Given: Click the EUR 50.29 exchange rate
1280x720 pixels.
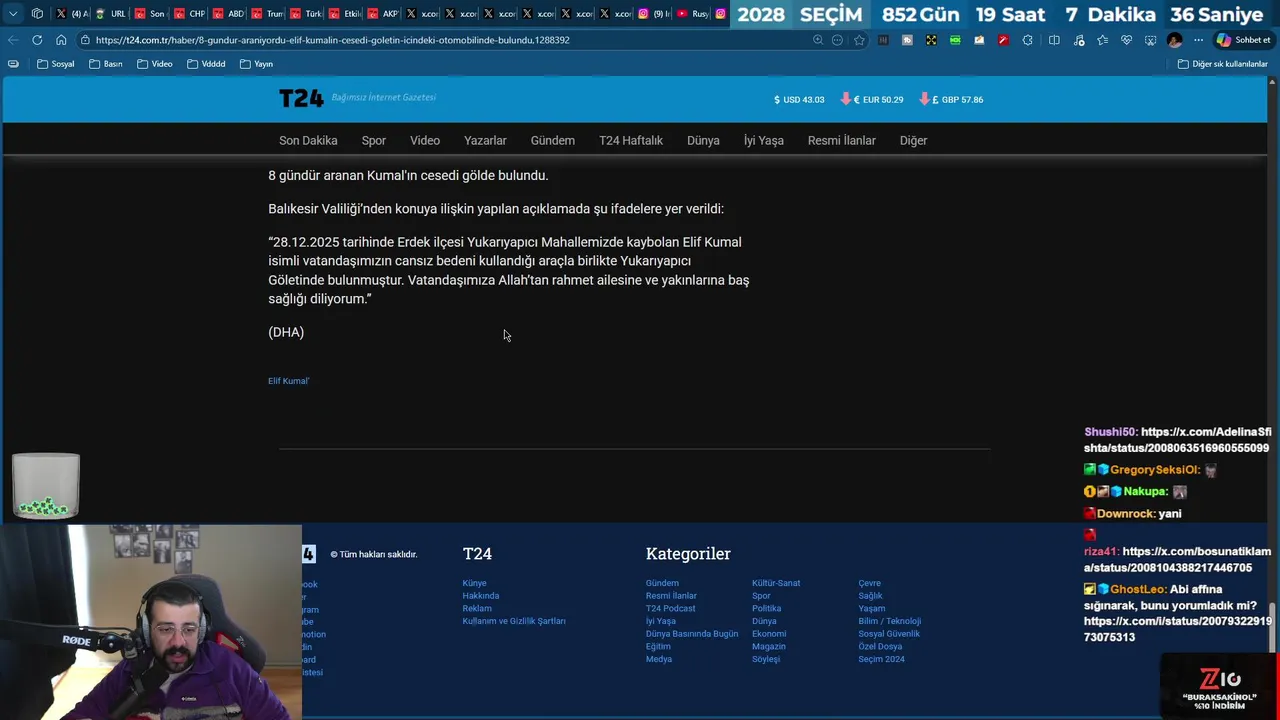Looking at the screenshot, I should pyautogui.click(x=872, y=100).
